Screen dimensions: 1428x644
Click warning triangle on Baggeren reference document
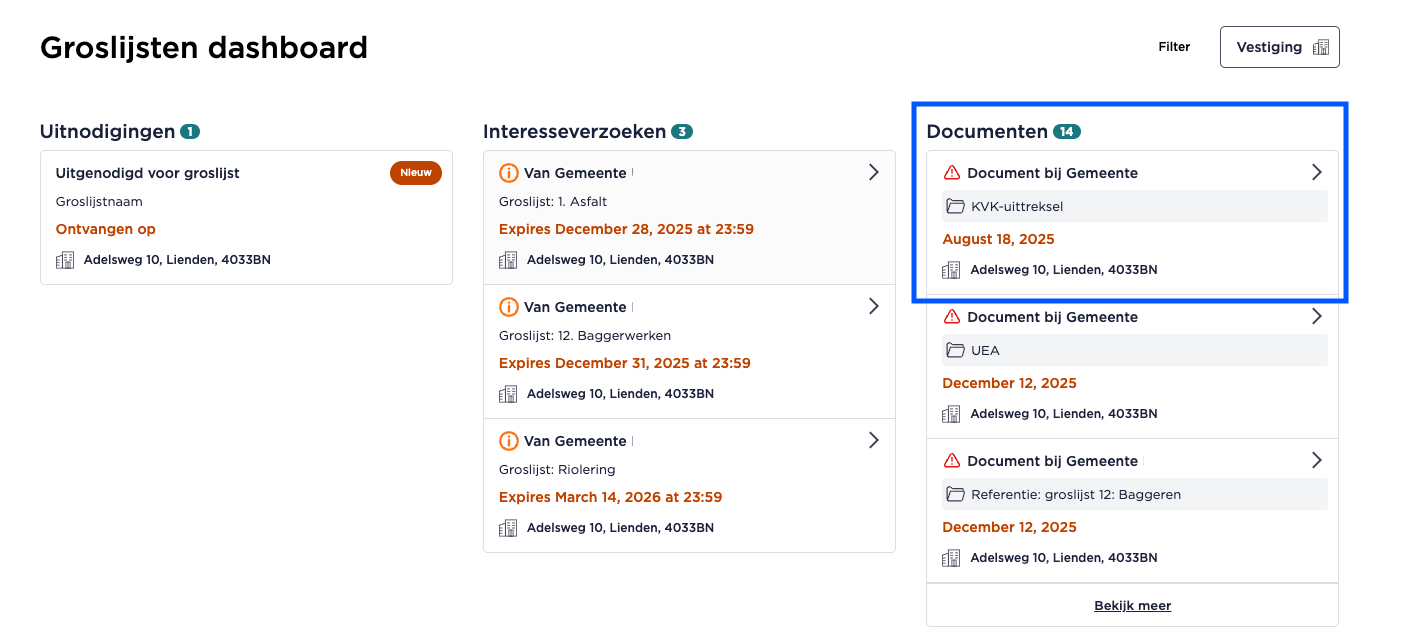(x=952, y=461)
